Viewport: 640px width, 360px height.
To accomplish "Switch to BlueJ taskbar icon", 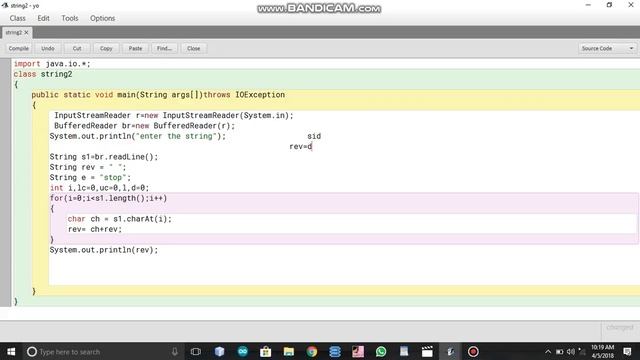I will click(450, 351).
